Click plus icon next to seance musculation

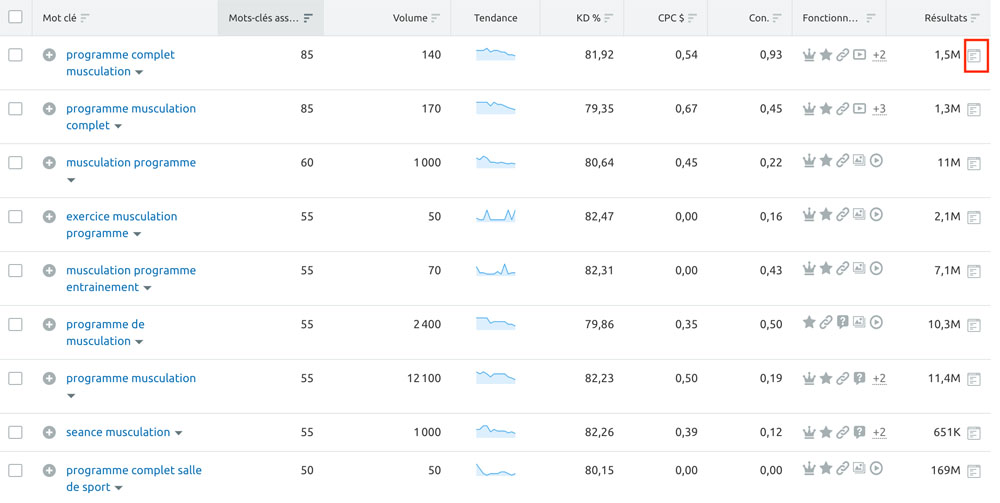pyautogui.click(x=49, y=433)
